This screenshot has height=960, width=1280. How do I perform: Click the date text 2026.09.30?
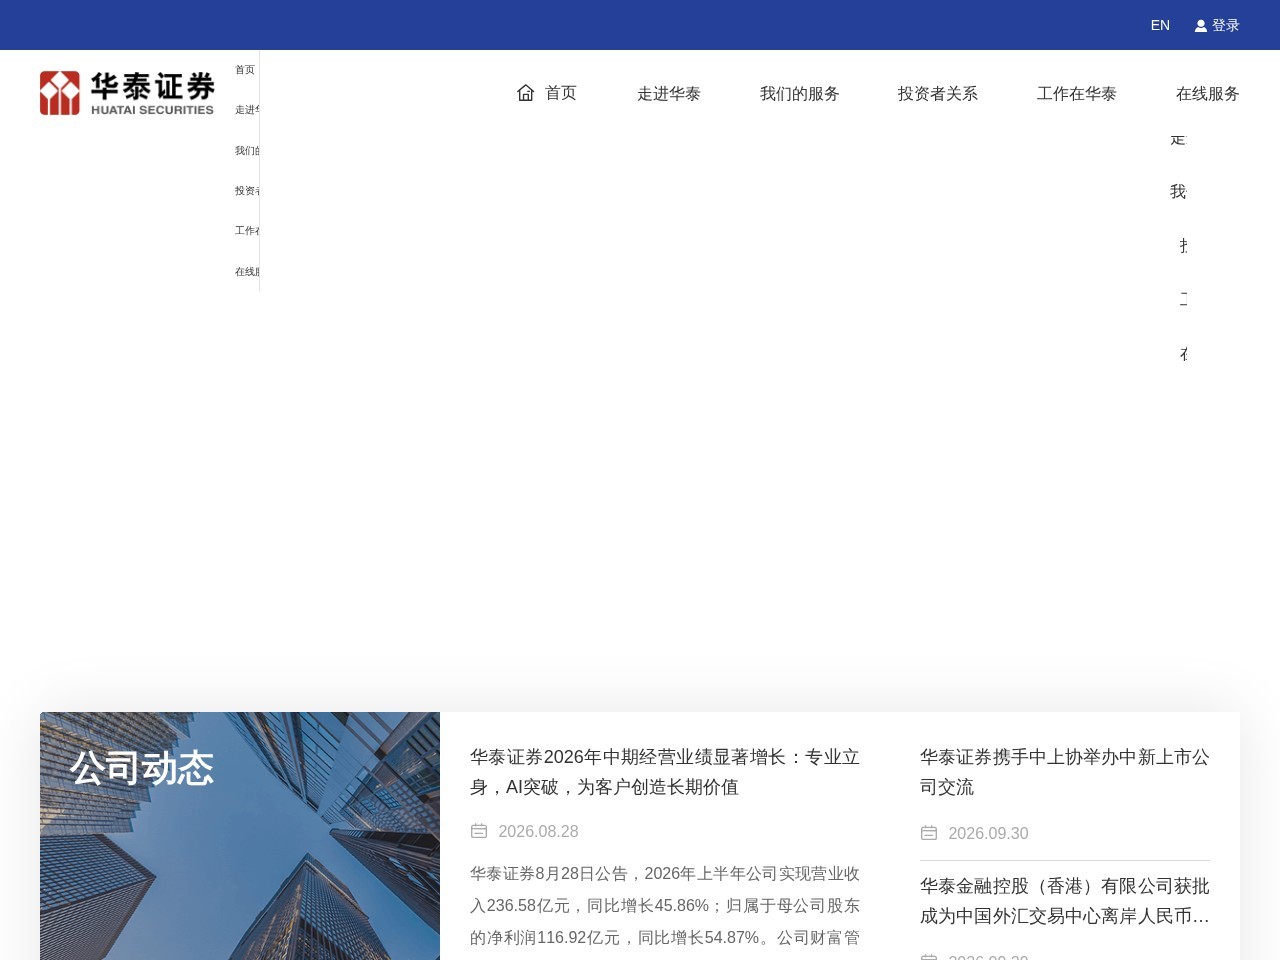[x=988, y=833]
